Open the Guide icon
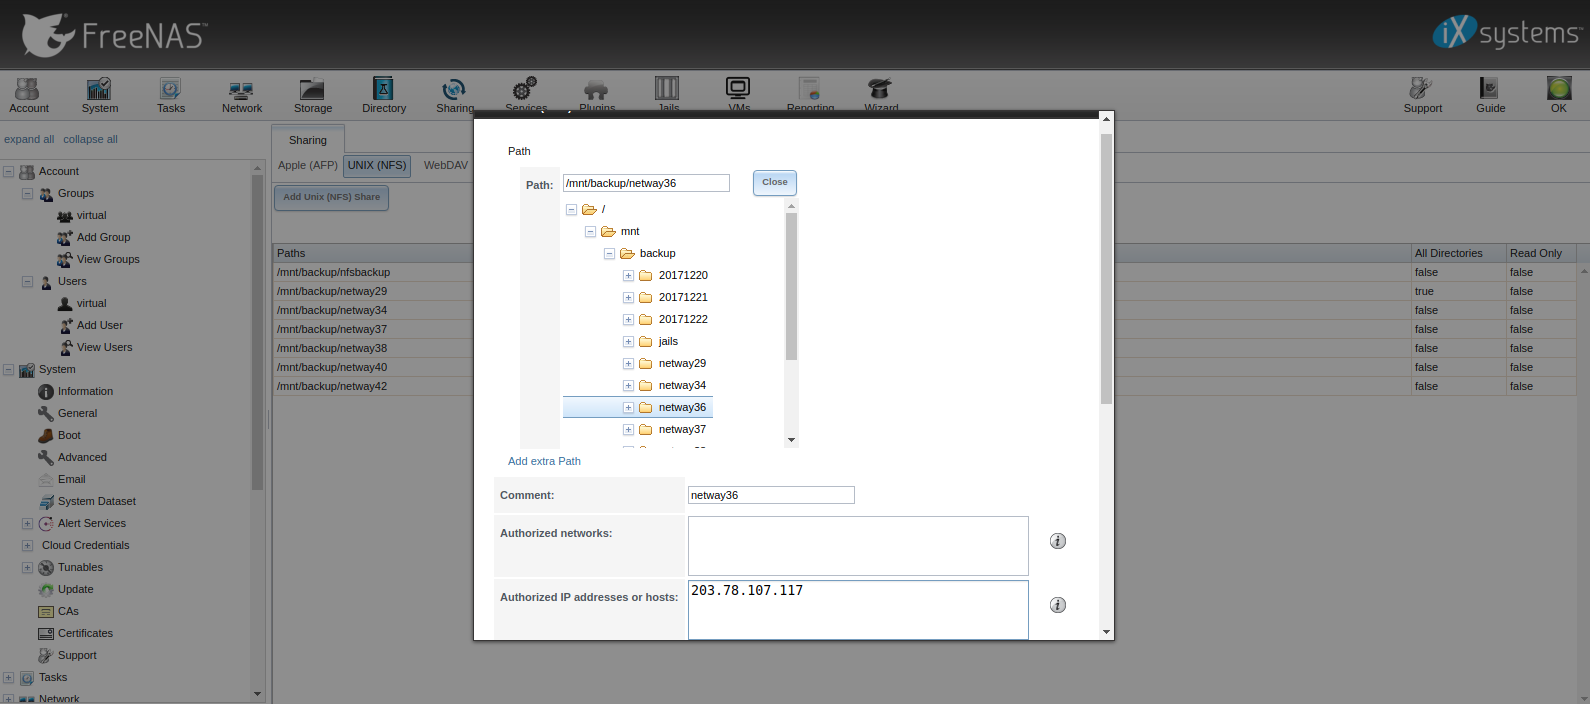Screen dimensions: 1590x704 [x=1490, y=95]
